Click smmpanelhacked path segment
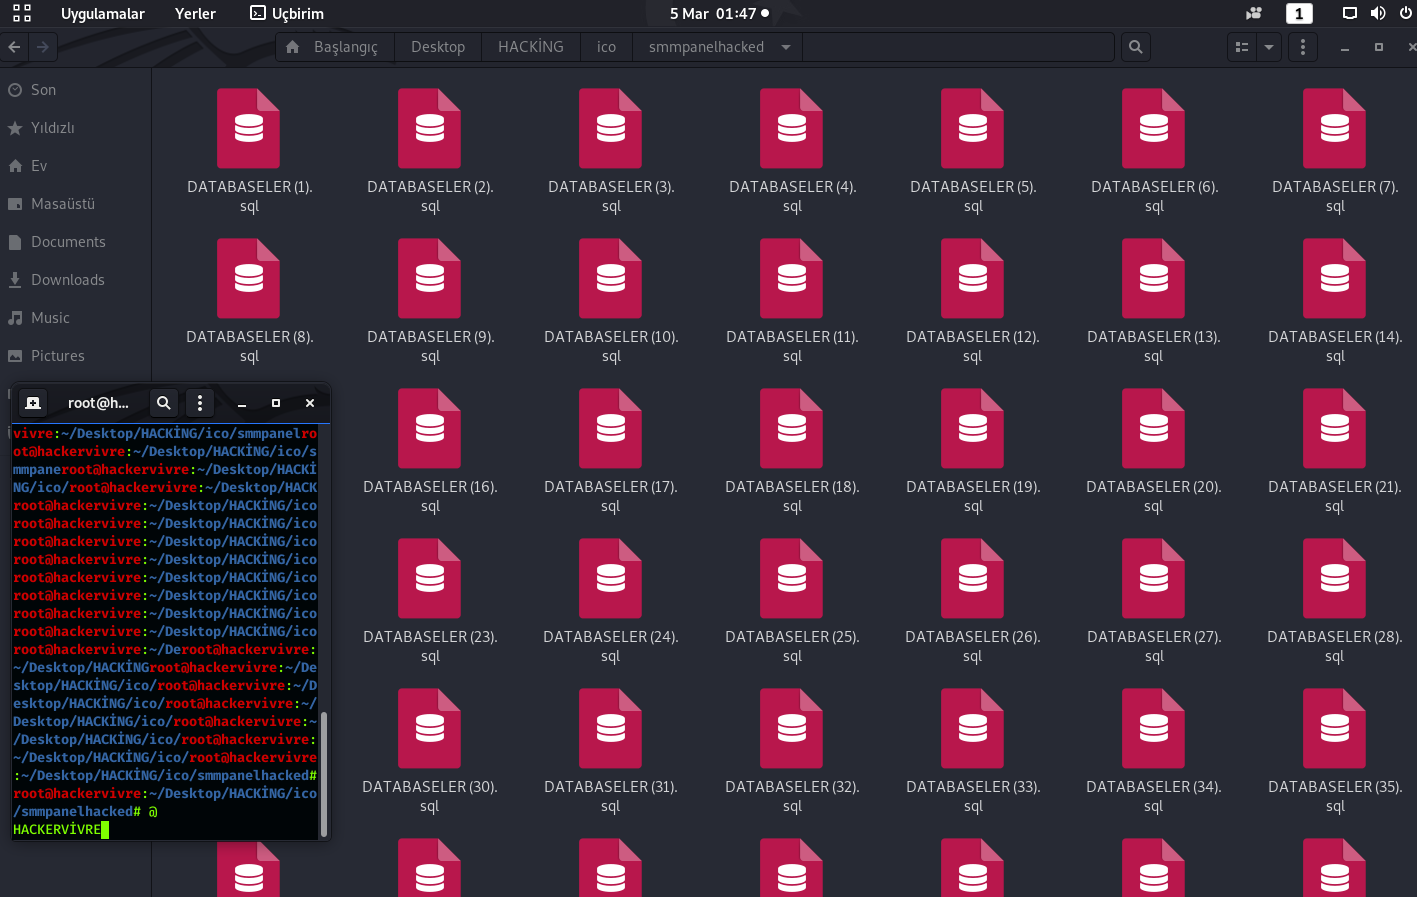Viewport: 1417px width, 897px height. [706, 47]
